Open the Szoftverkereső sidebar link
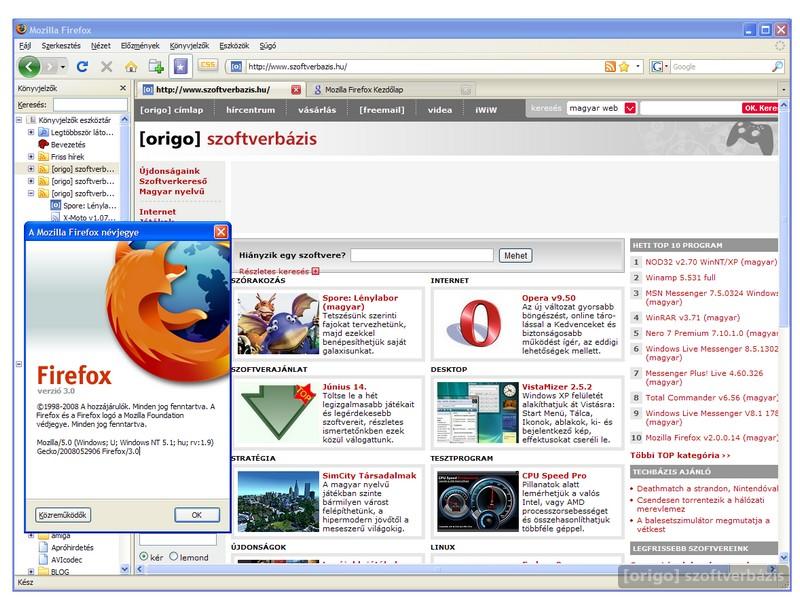The width and height of the screenshot is (800, 600). pyautogui.click(x=173, y=181)
